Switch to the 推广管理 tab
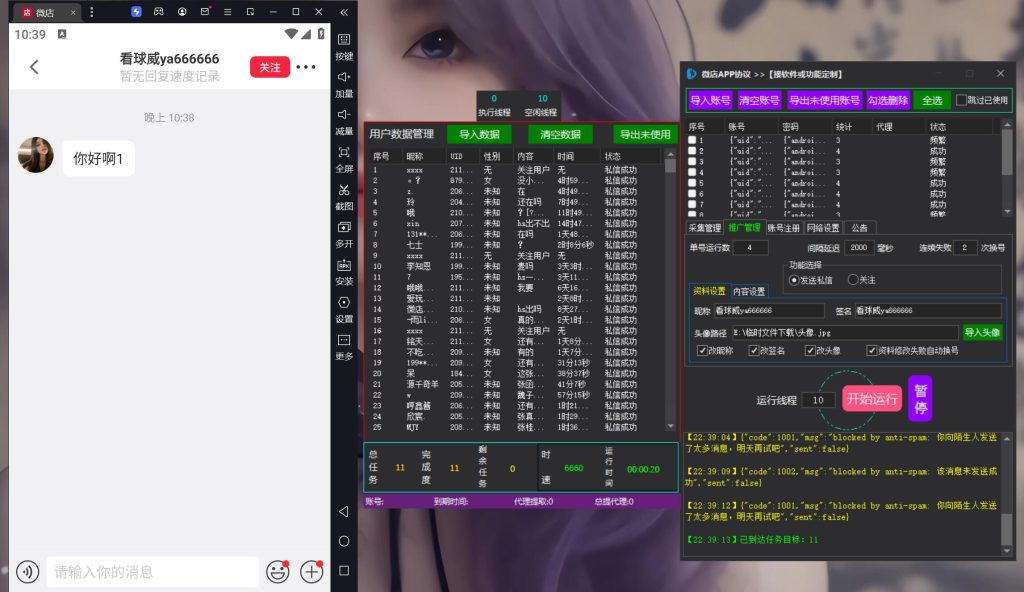Image resolution: width=1024 pixels, height=592 pixels. coord(744,227)
